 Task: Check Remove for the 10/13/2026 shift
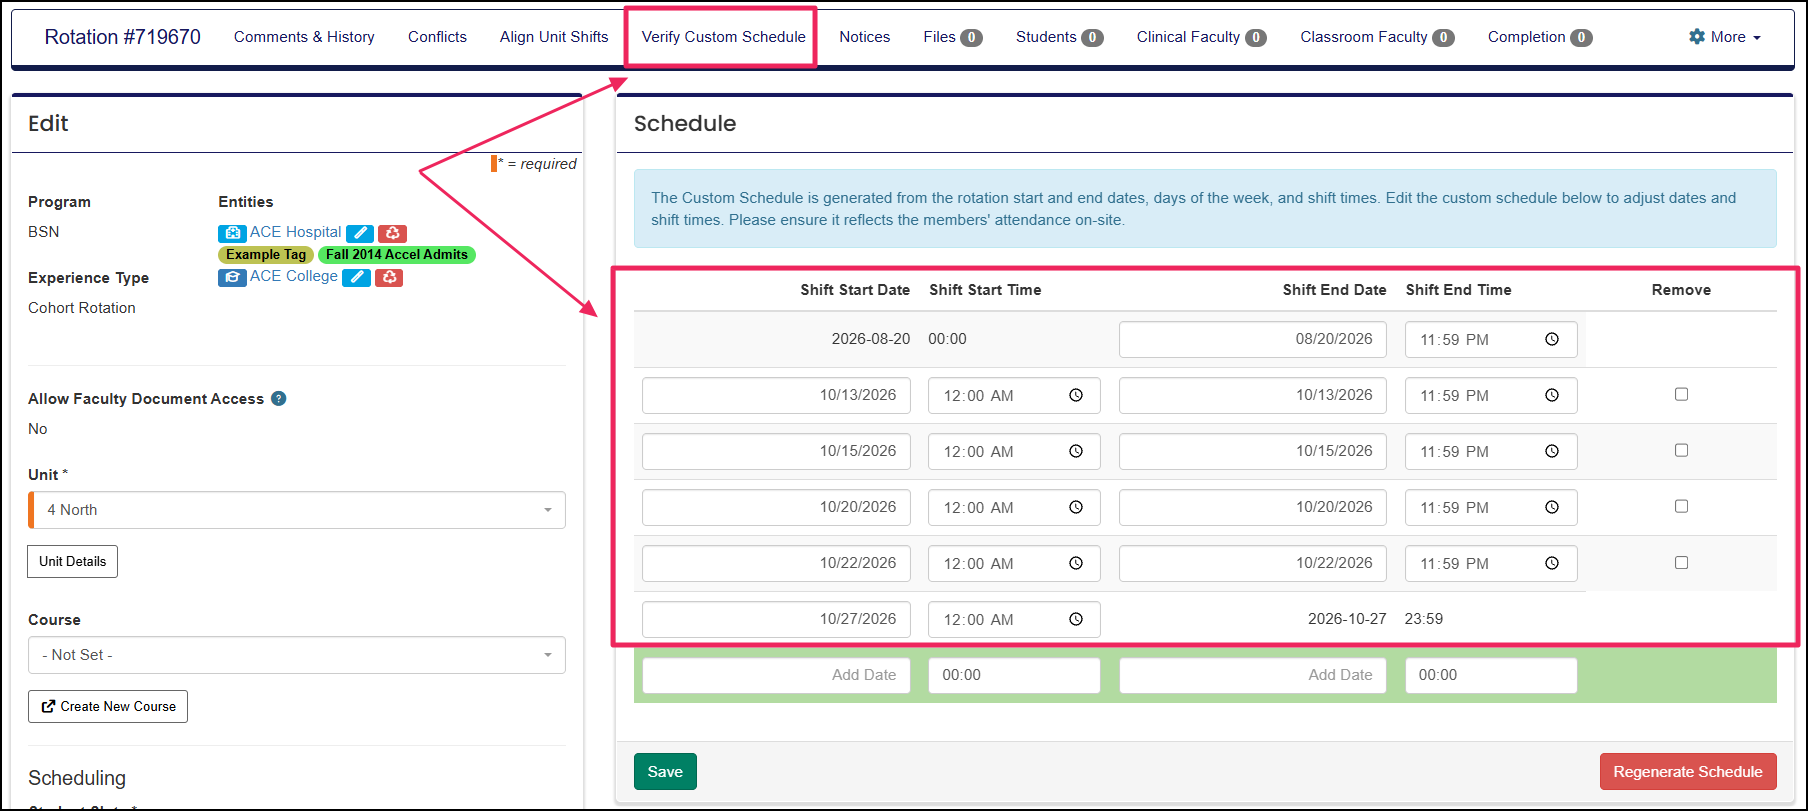click(x=1681, y=394)
